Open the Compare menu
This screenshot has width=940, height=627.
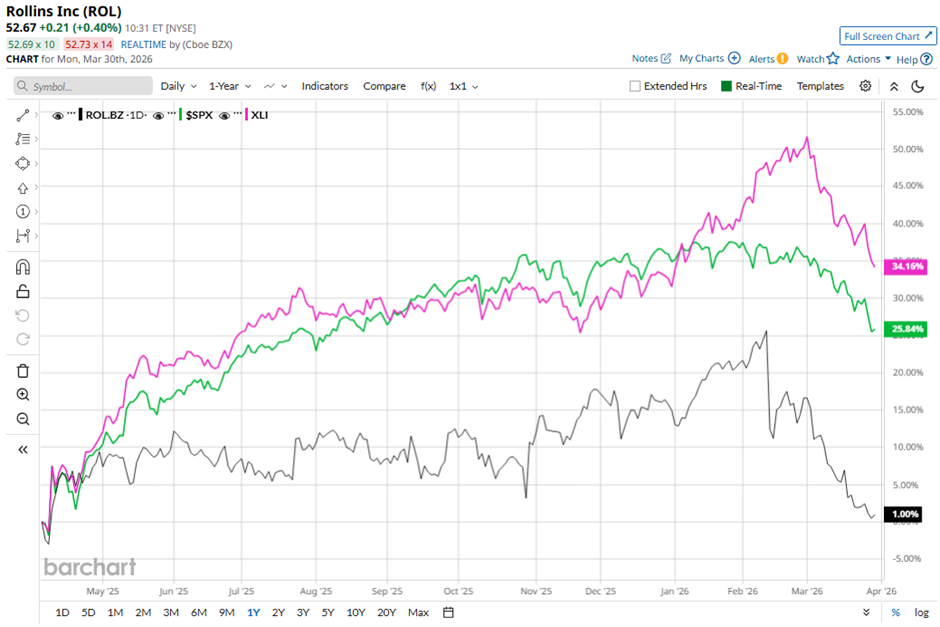click(x=384, y=86)
